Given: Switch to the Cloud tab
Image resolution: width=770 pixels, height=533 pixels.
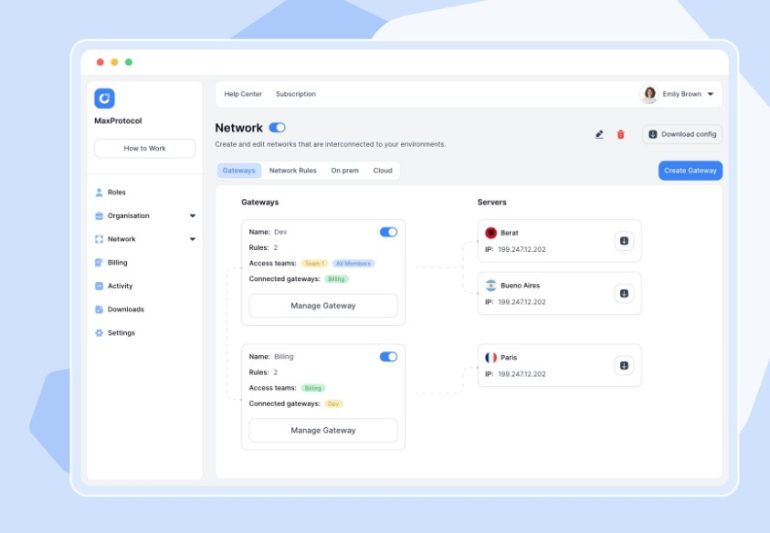Looking at the screenshot, I should pyautogui.click(x=383, y=170).
